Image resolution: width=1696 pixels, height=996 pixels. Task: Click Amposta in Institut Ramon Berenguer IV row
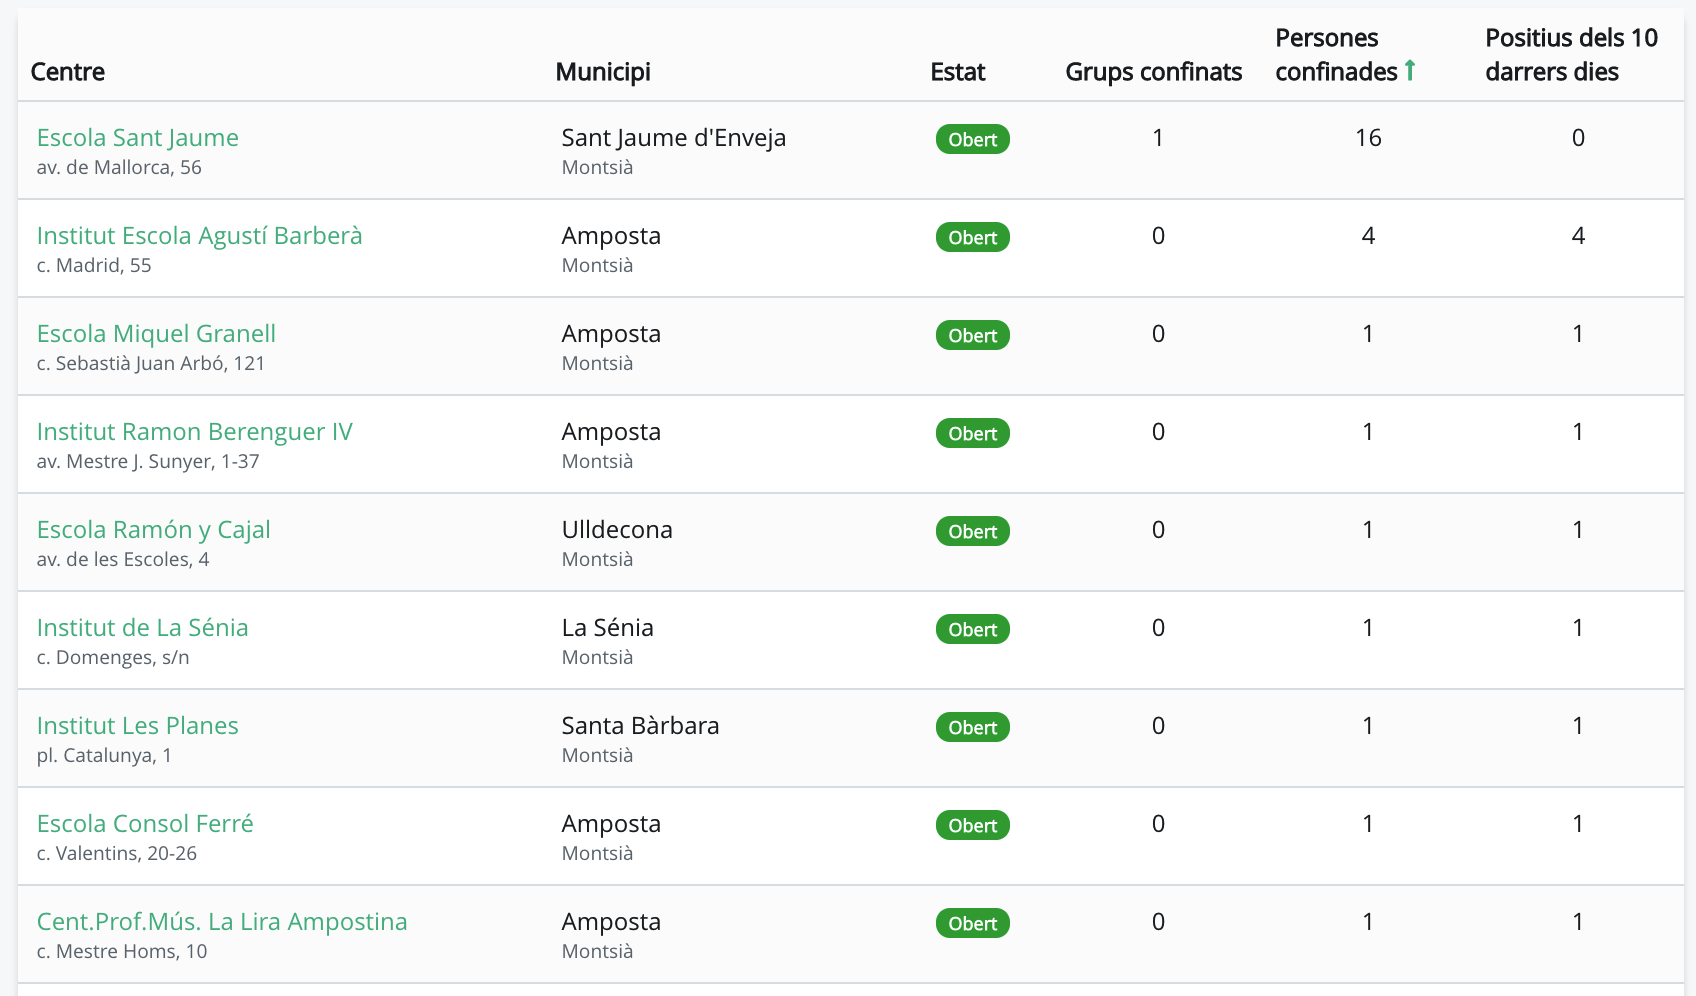611,432
